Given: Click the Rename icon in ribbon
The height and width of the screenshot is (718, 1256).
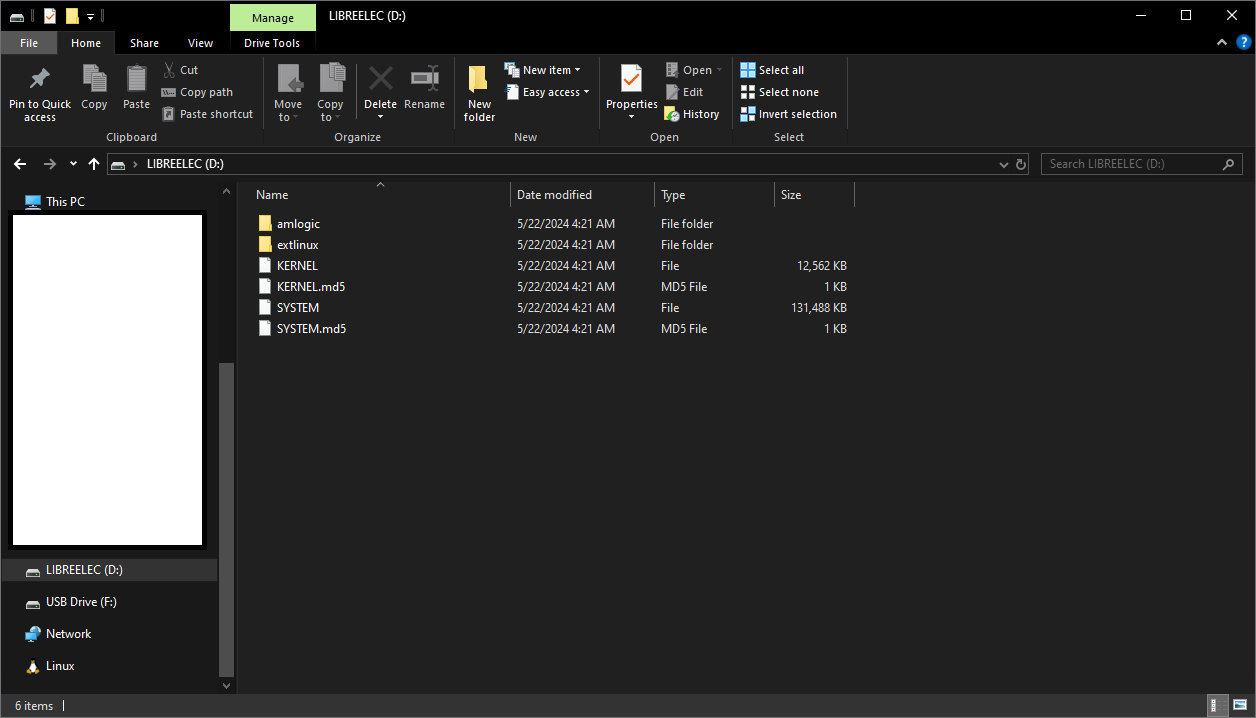Looking at the screenshot, I should [425, 80].
